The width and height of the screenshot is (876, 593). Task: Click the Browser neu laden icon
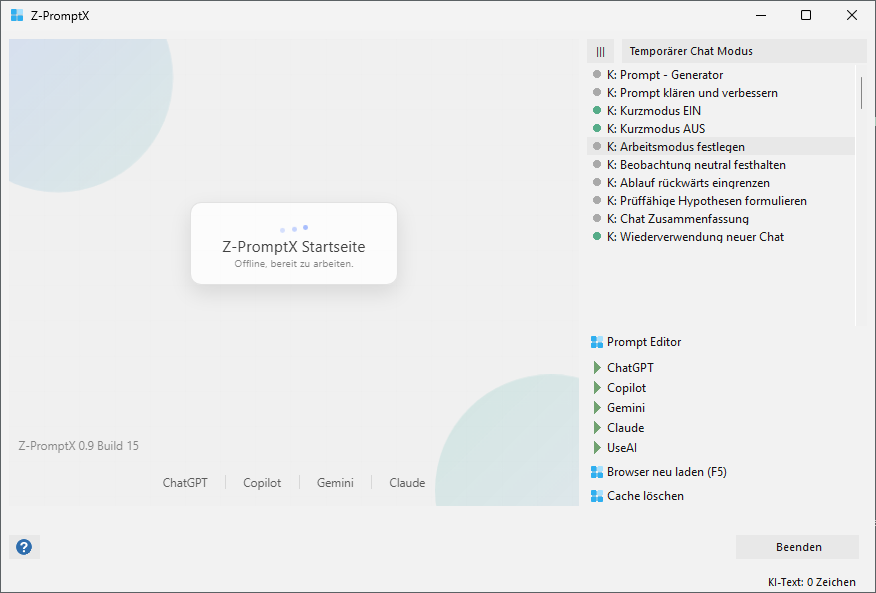pyautogui.click(x=597, y=472)
